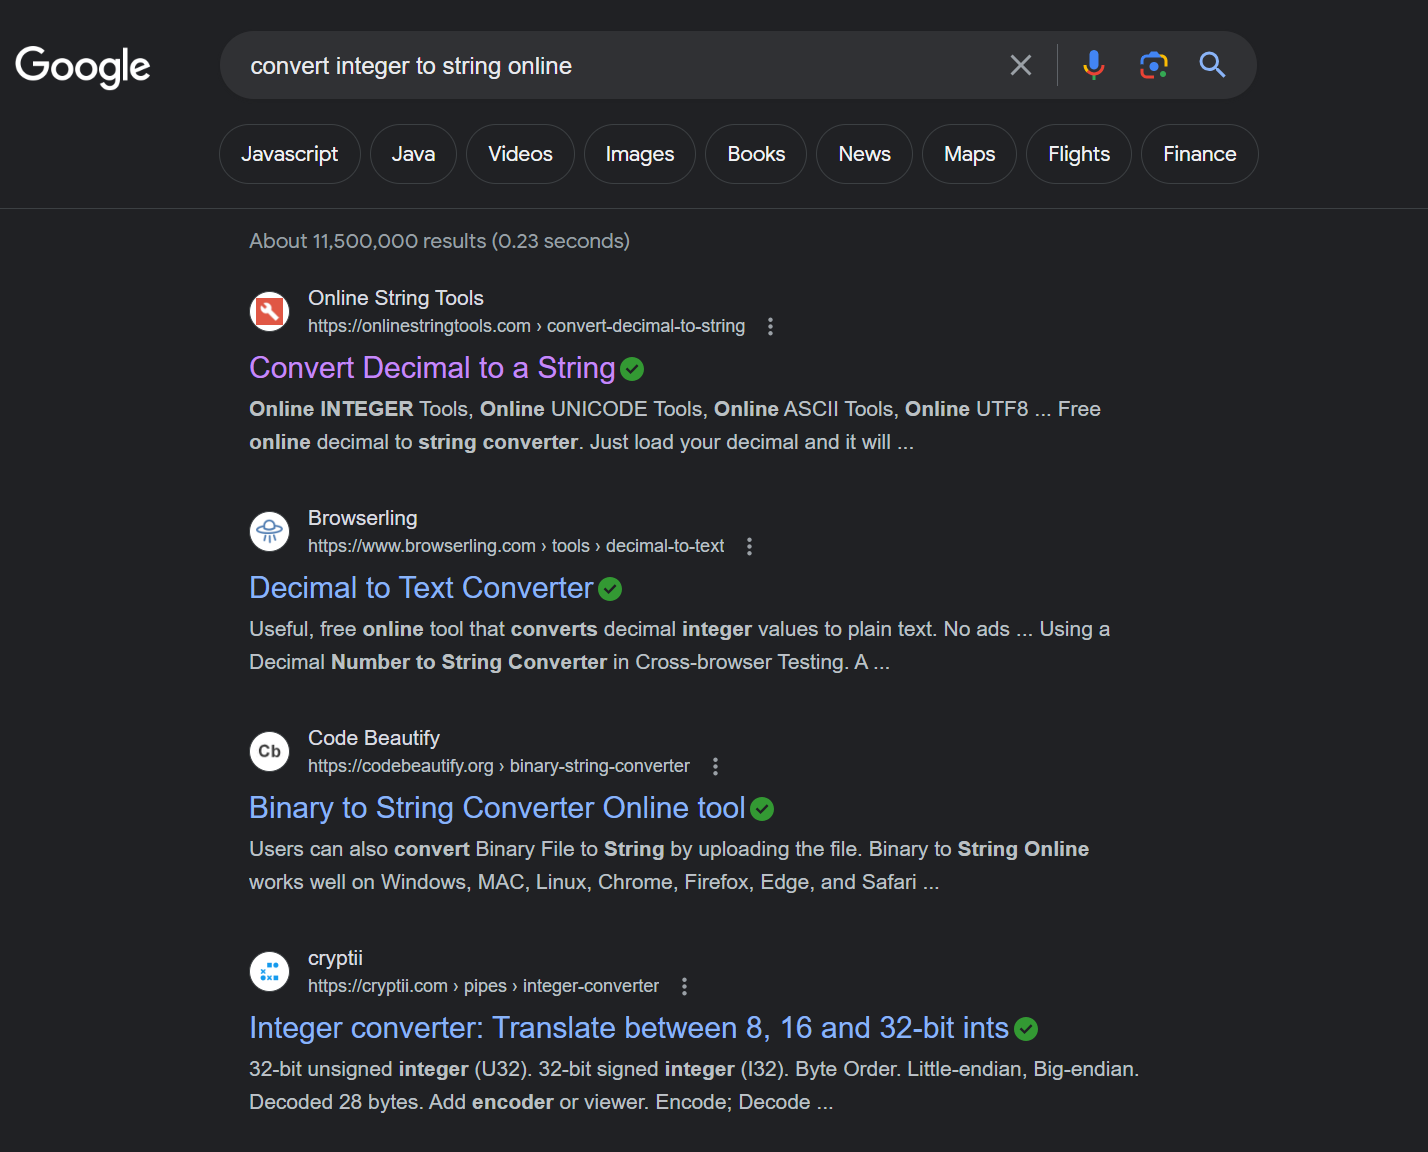
Task: Click the verified badge beside Convert Decimal to a String
Action: (x=632, y=370)
